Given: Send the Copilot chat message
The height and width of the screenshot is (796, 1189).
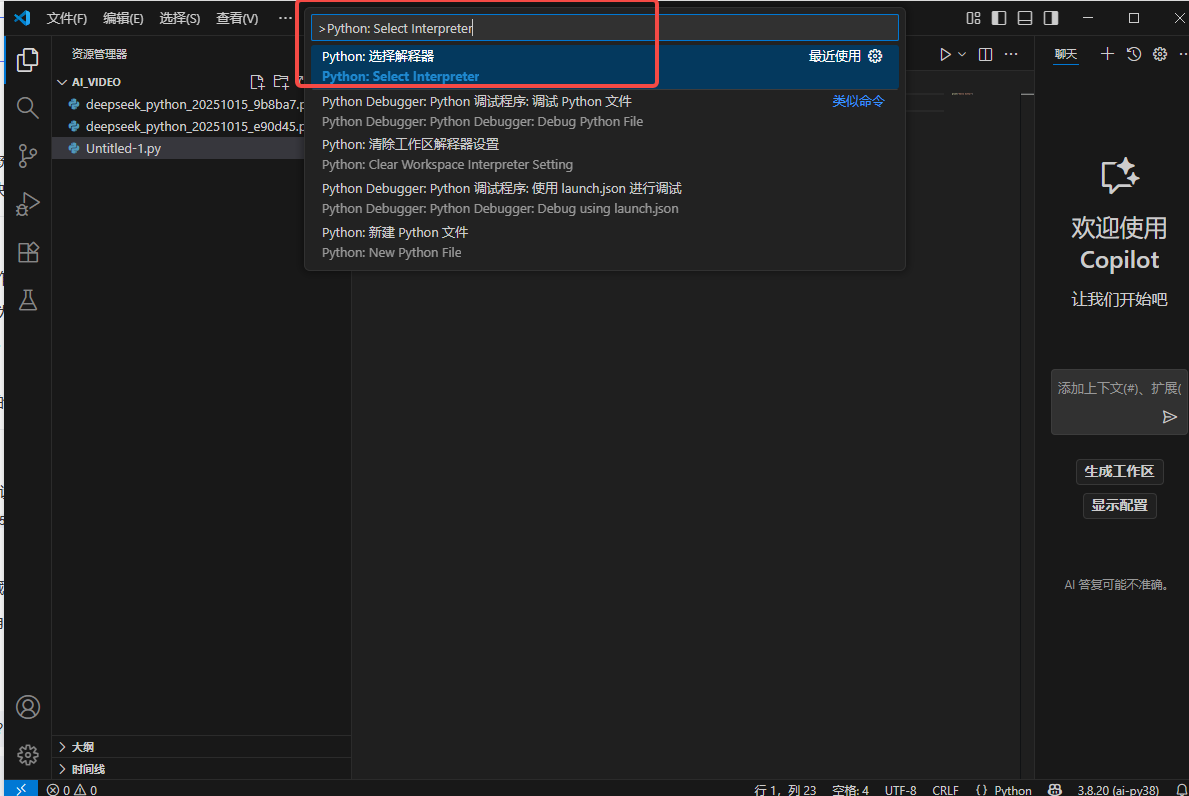Looking at the screenshot, I should (x=1170, y=417).
